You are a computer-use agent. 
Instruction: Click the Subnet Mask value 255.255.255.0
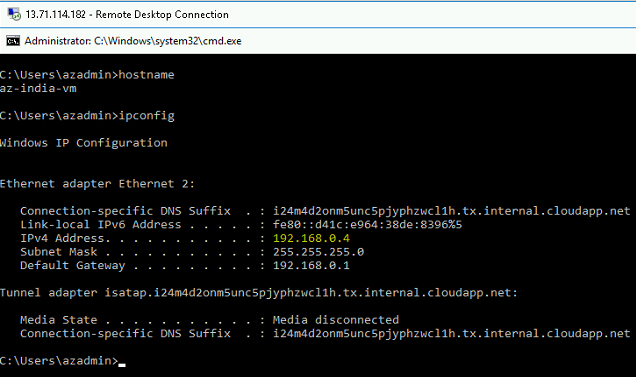click(x=318, y=252)
